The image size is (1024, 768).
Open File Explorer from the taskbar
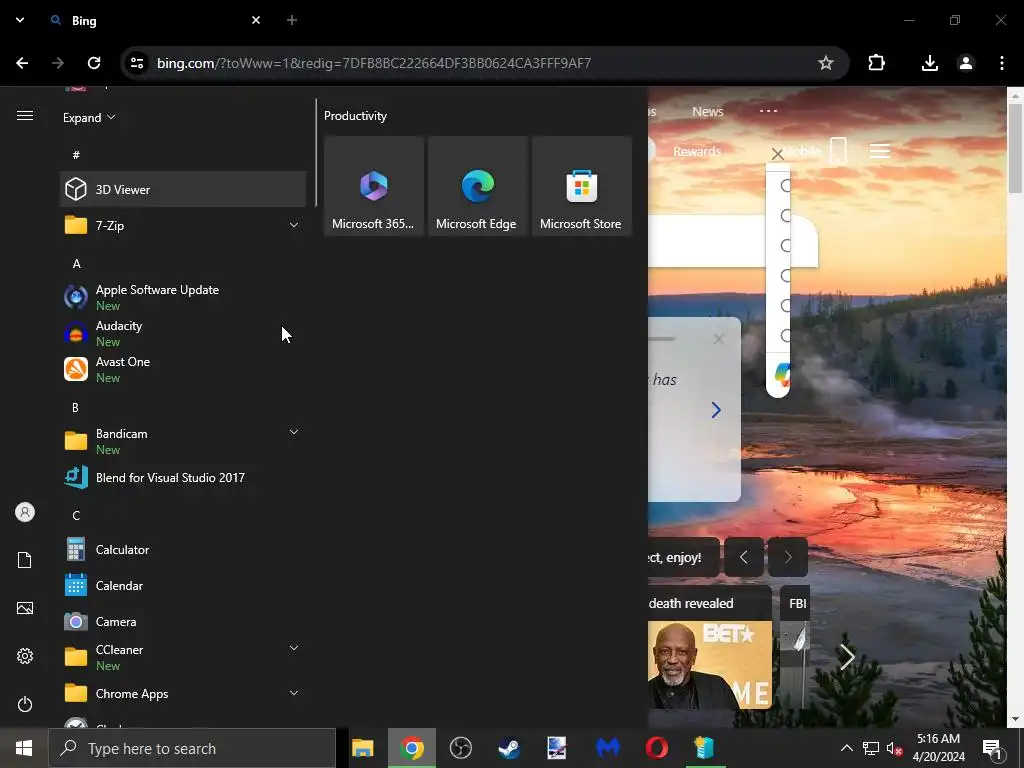pos(362,748)
